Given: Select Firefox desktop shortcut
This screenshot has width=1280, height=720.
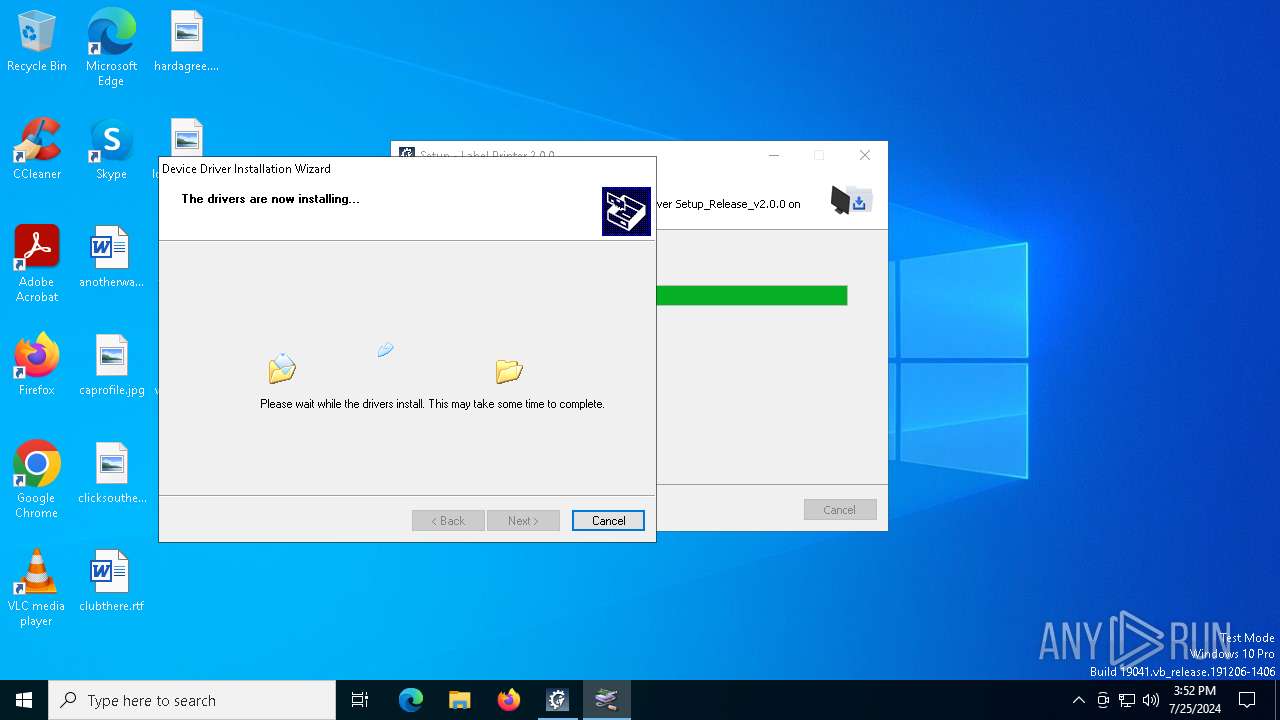Looking at the screenshot, I should (x=37, y=365).
